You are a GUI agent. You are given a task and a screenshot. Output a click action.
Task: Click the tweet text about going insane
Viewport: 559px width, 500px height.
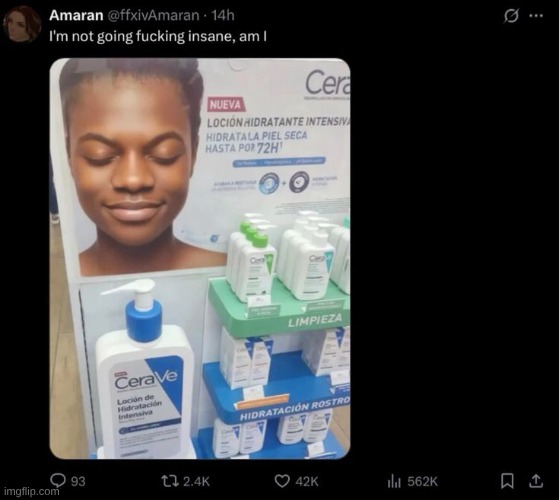click(x=158, y=36)
